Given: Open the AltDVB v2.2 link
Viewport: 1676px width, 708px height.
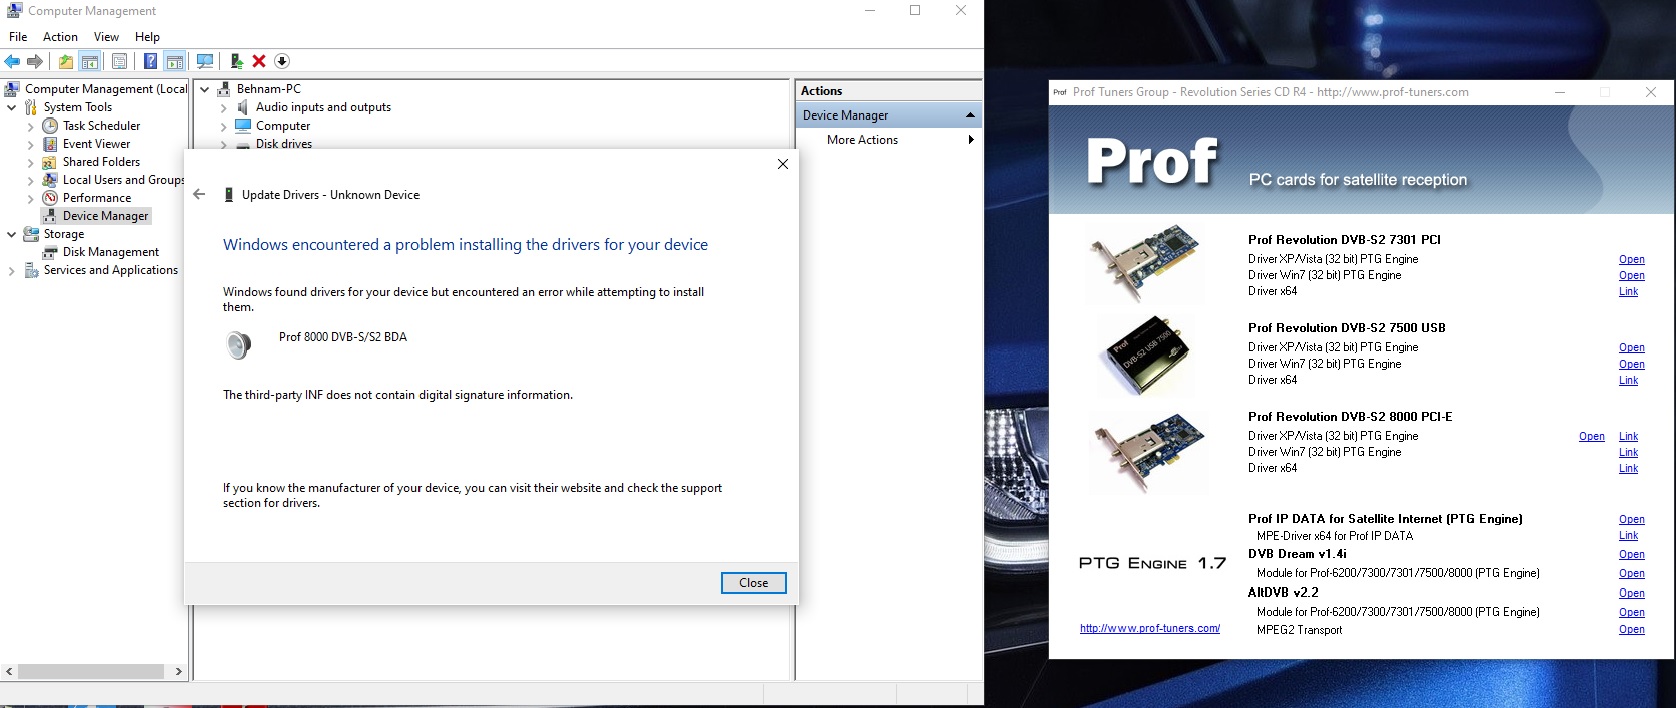Looking at the screenshot, I should (1631, 593).
